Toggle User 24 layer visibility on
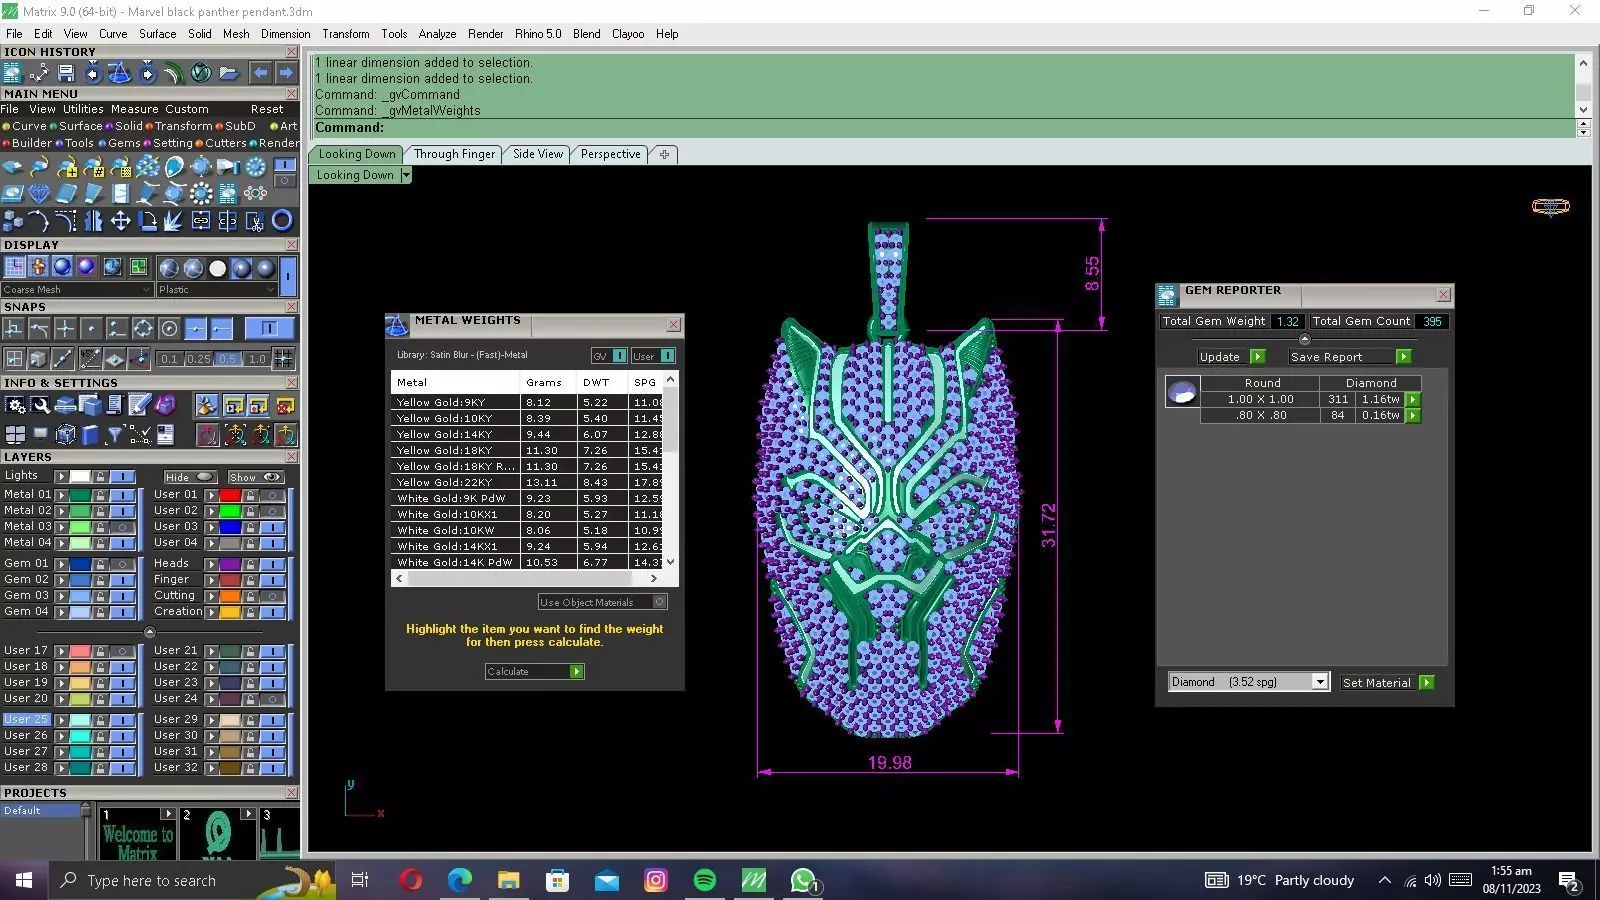This screenshot has width=1600, height=900. tap(272, 699)
